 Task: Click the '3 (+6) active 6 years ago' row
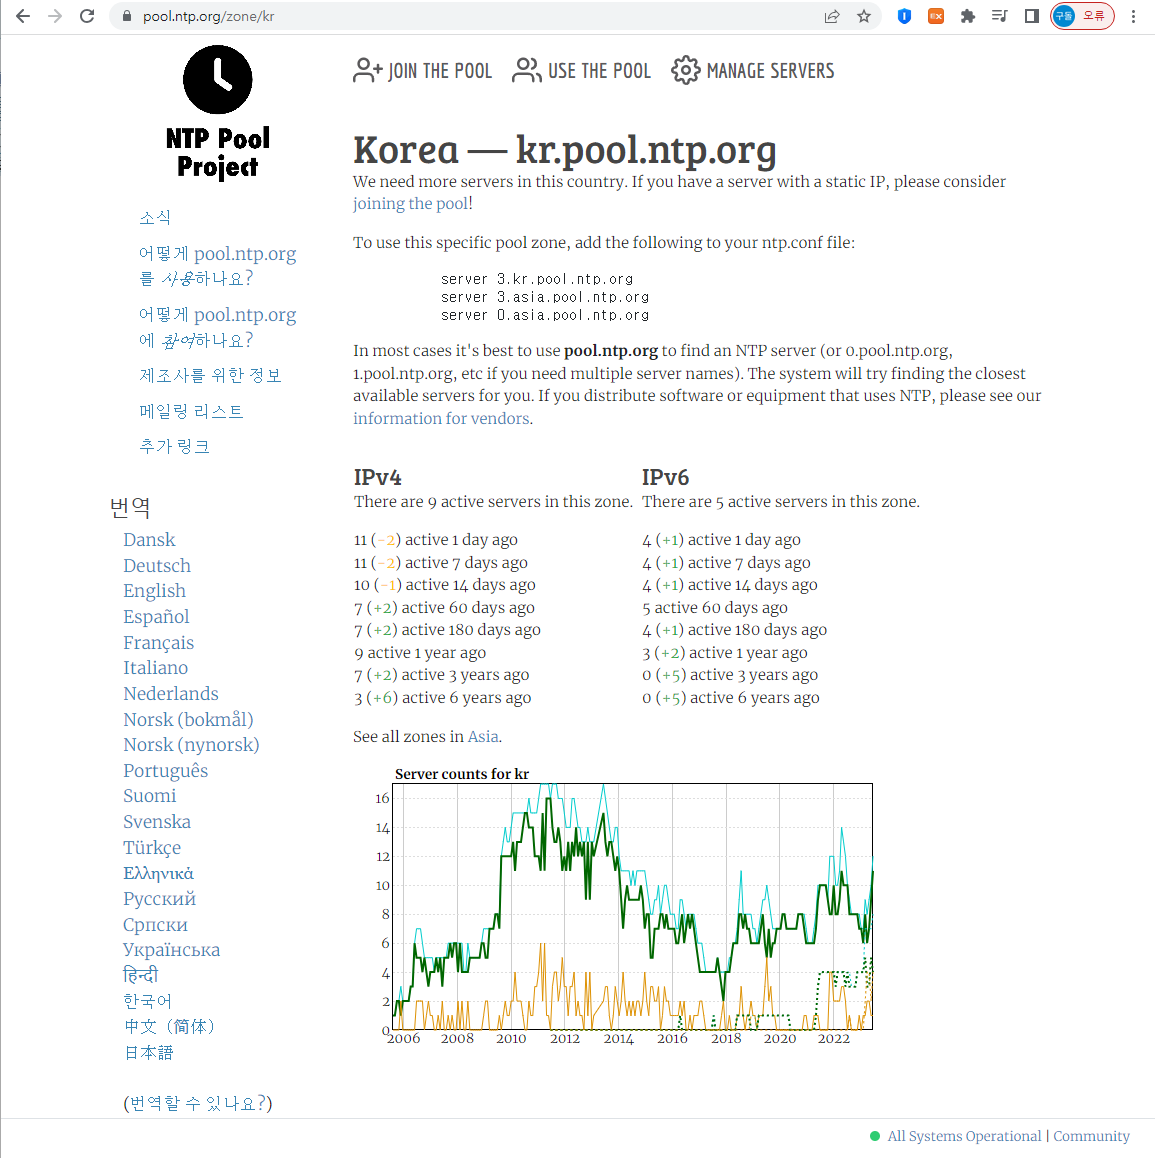click(x=442, y=698)
